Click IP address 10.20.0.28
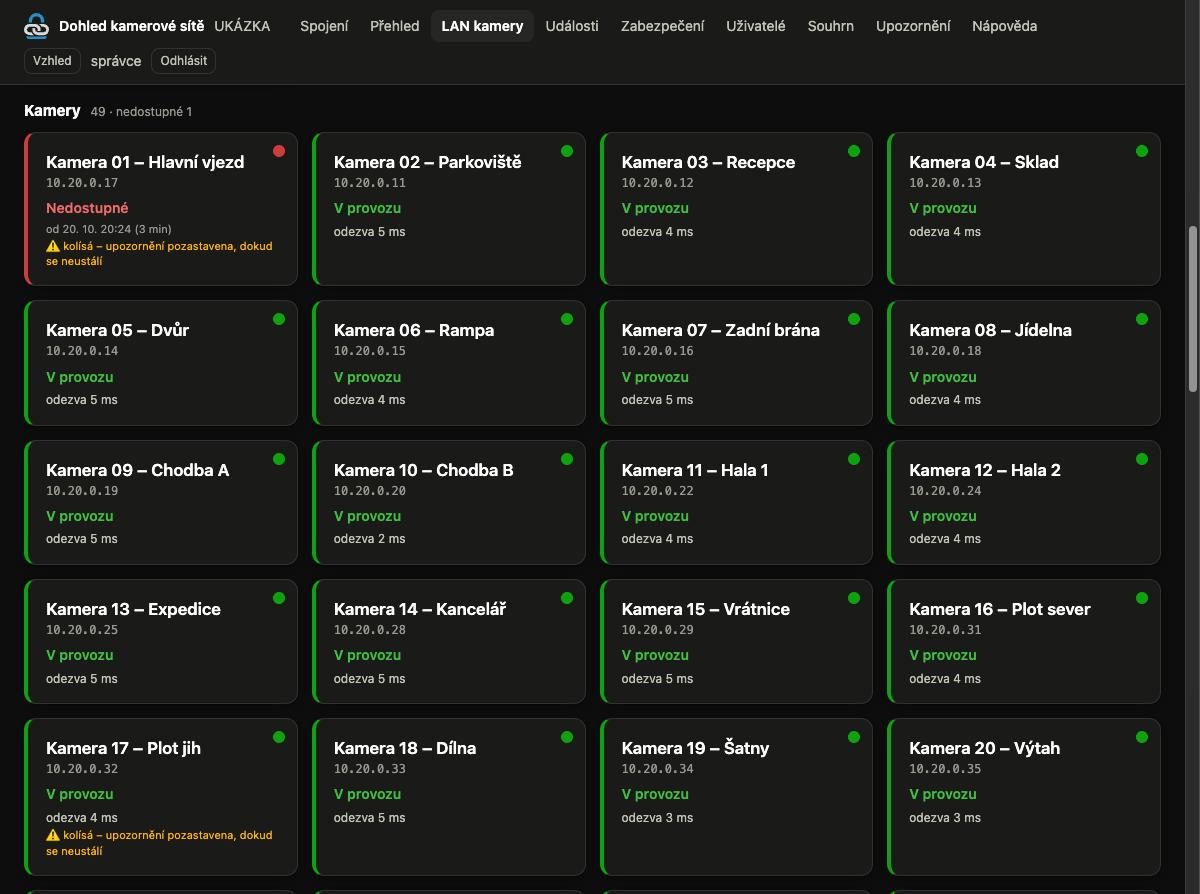 (370, 630)
